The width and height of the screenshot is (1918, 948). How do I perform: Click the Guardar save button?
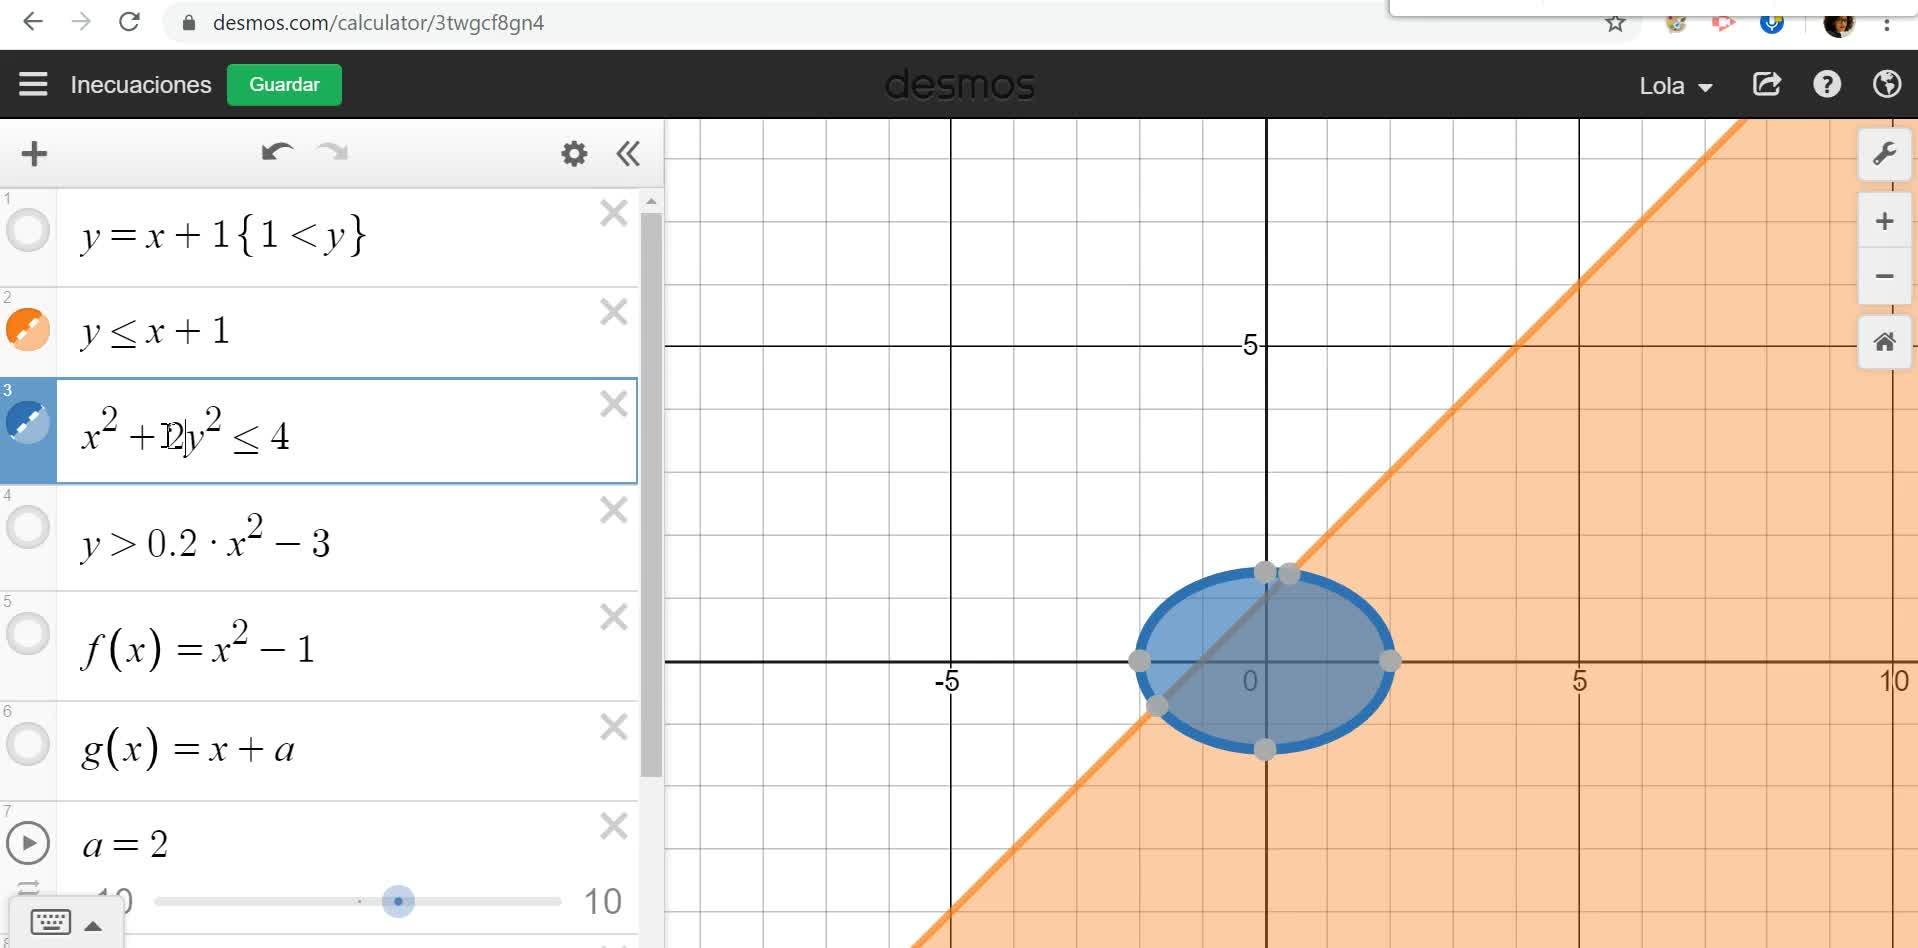(x=284, y=85)
